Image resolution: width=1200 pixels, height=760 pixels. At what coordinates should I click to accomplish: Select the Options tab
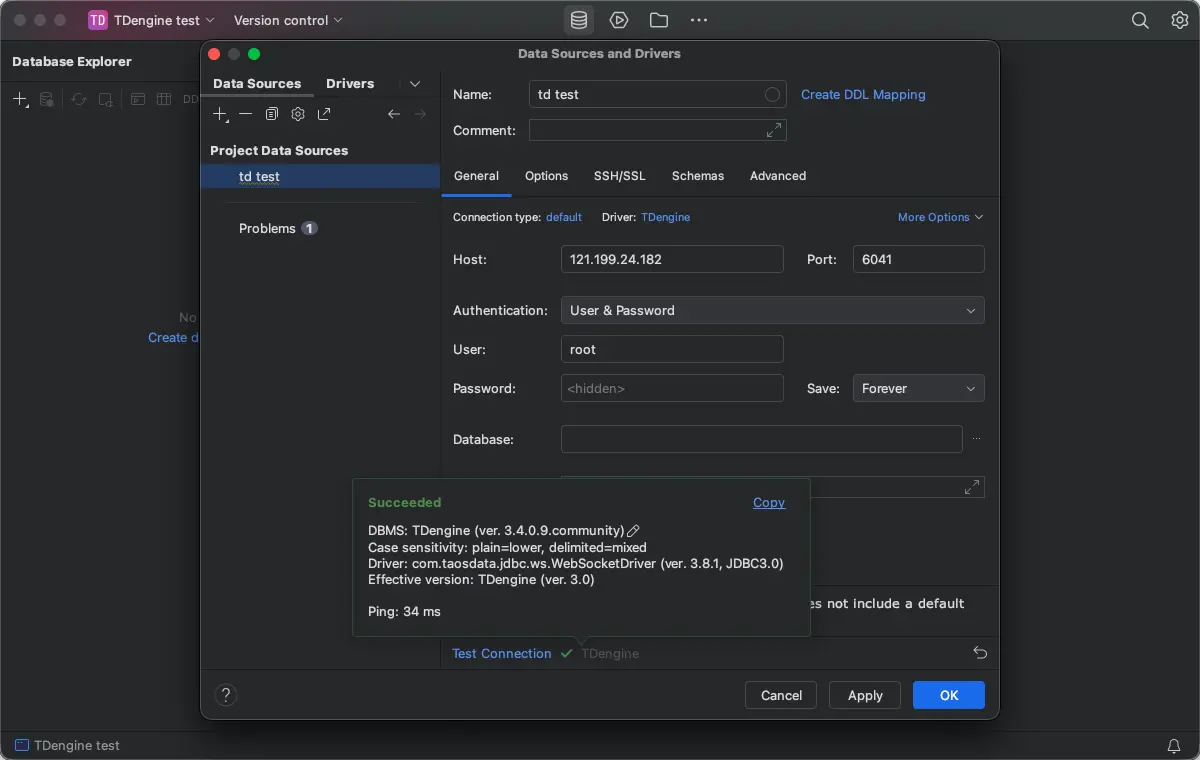(547, 176)
